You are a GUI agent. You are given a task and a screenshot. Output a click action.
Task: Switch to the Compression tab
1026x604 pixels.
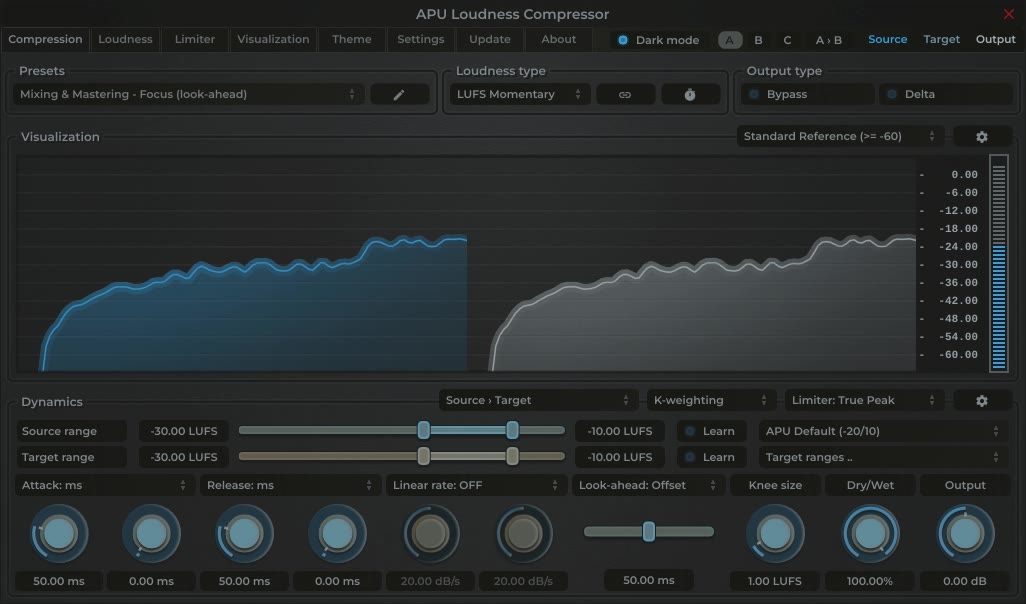pyautogui.click(x=45, y=39)
